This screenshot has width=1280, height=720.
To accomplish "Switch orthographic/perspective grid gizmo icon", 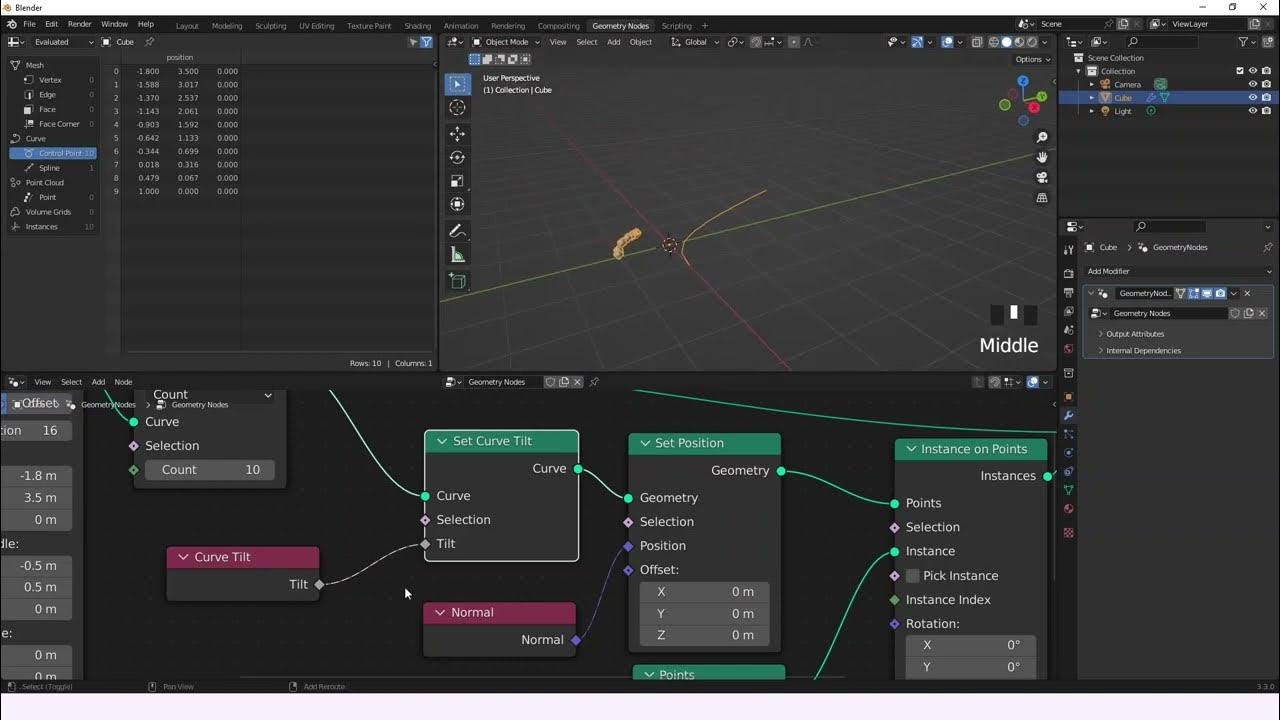I will [1042, 198].
